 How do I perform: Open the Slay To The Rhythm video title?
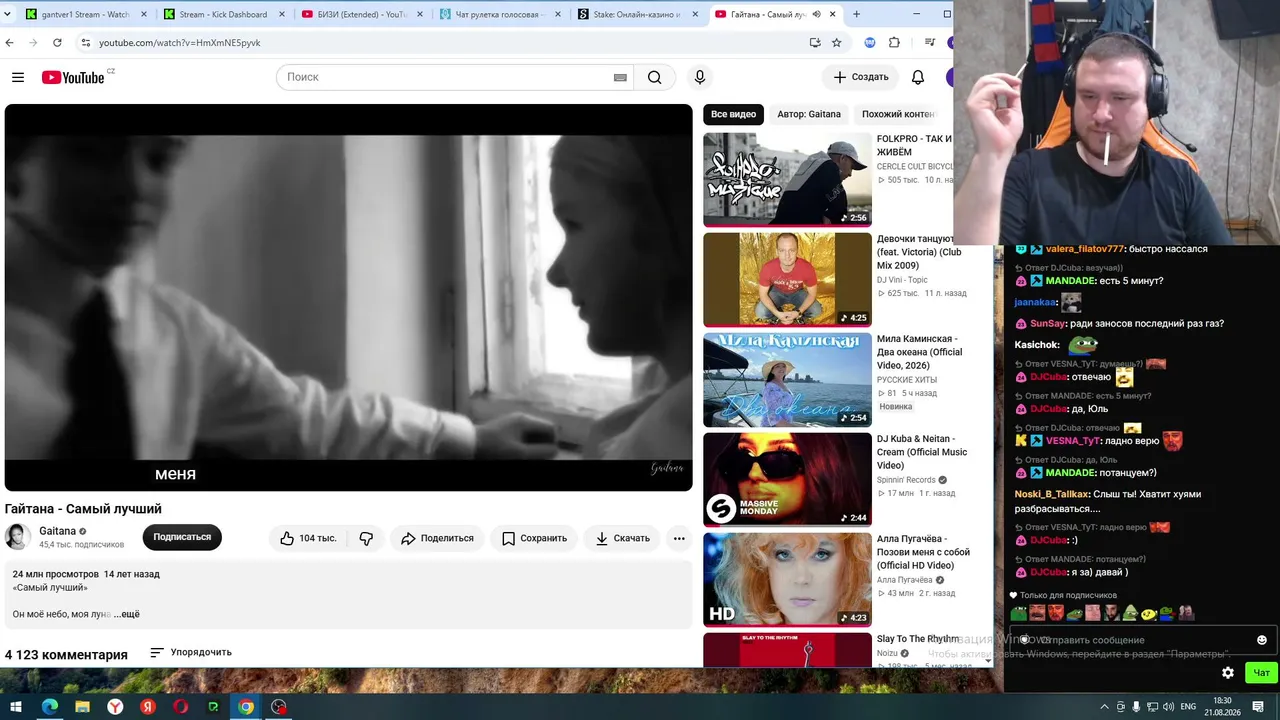pyautogui.click(x=918, y=639)
